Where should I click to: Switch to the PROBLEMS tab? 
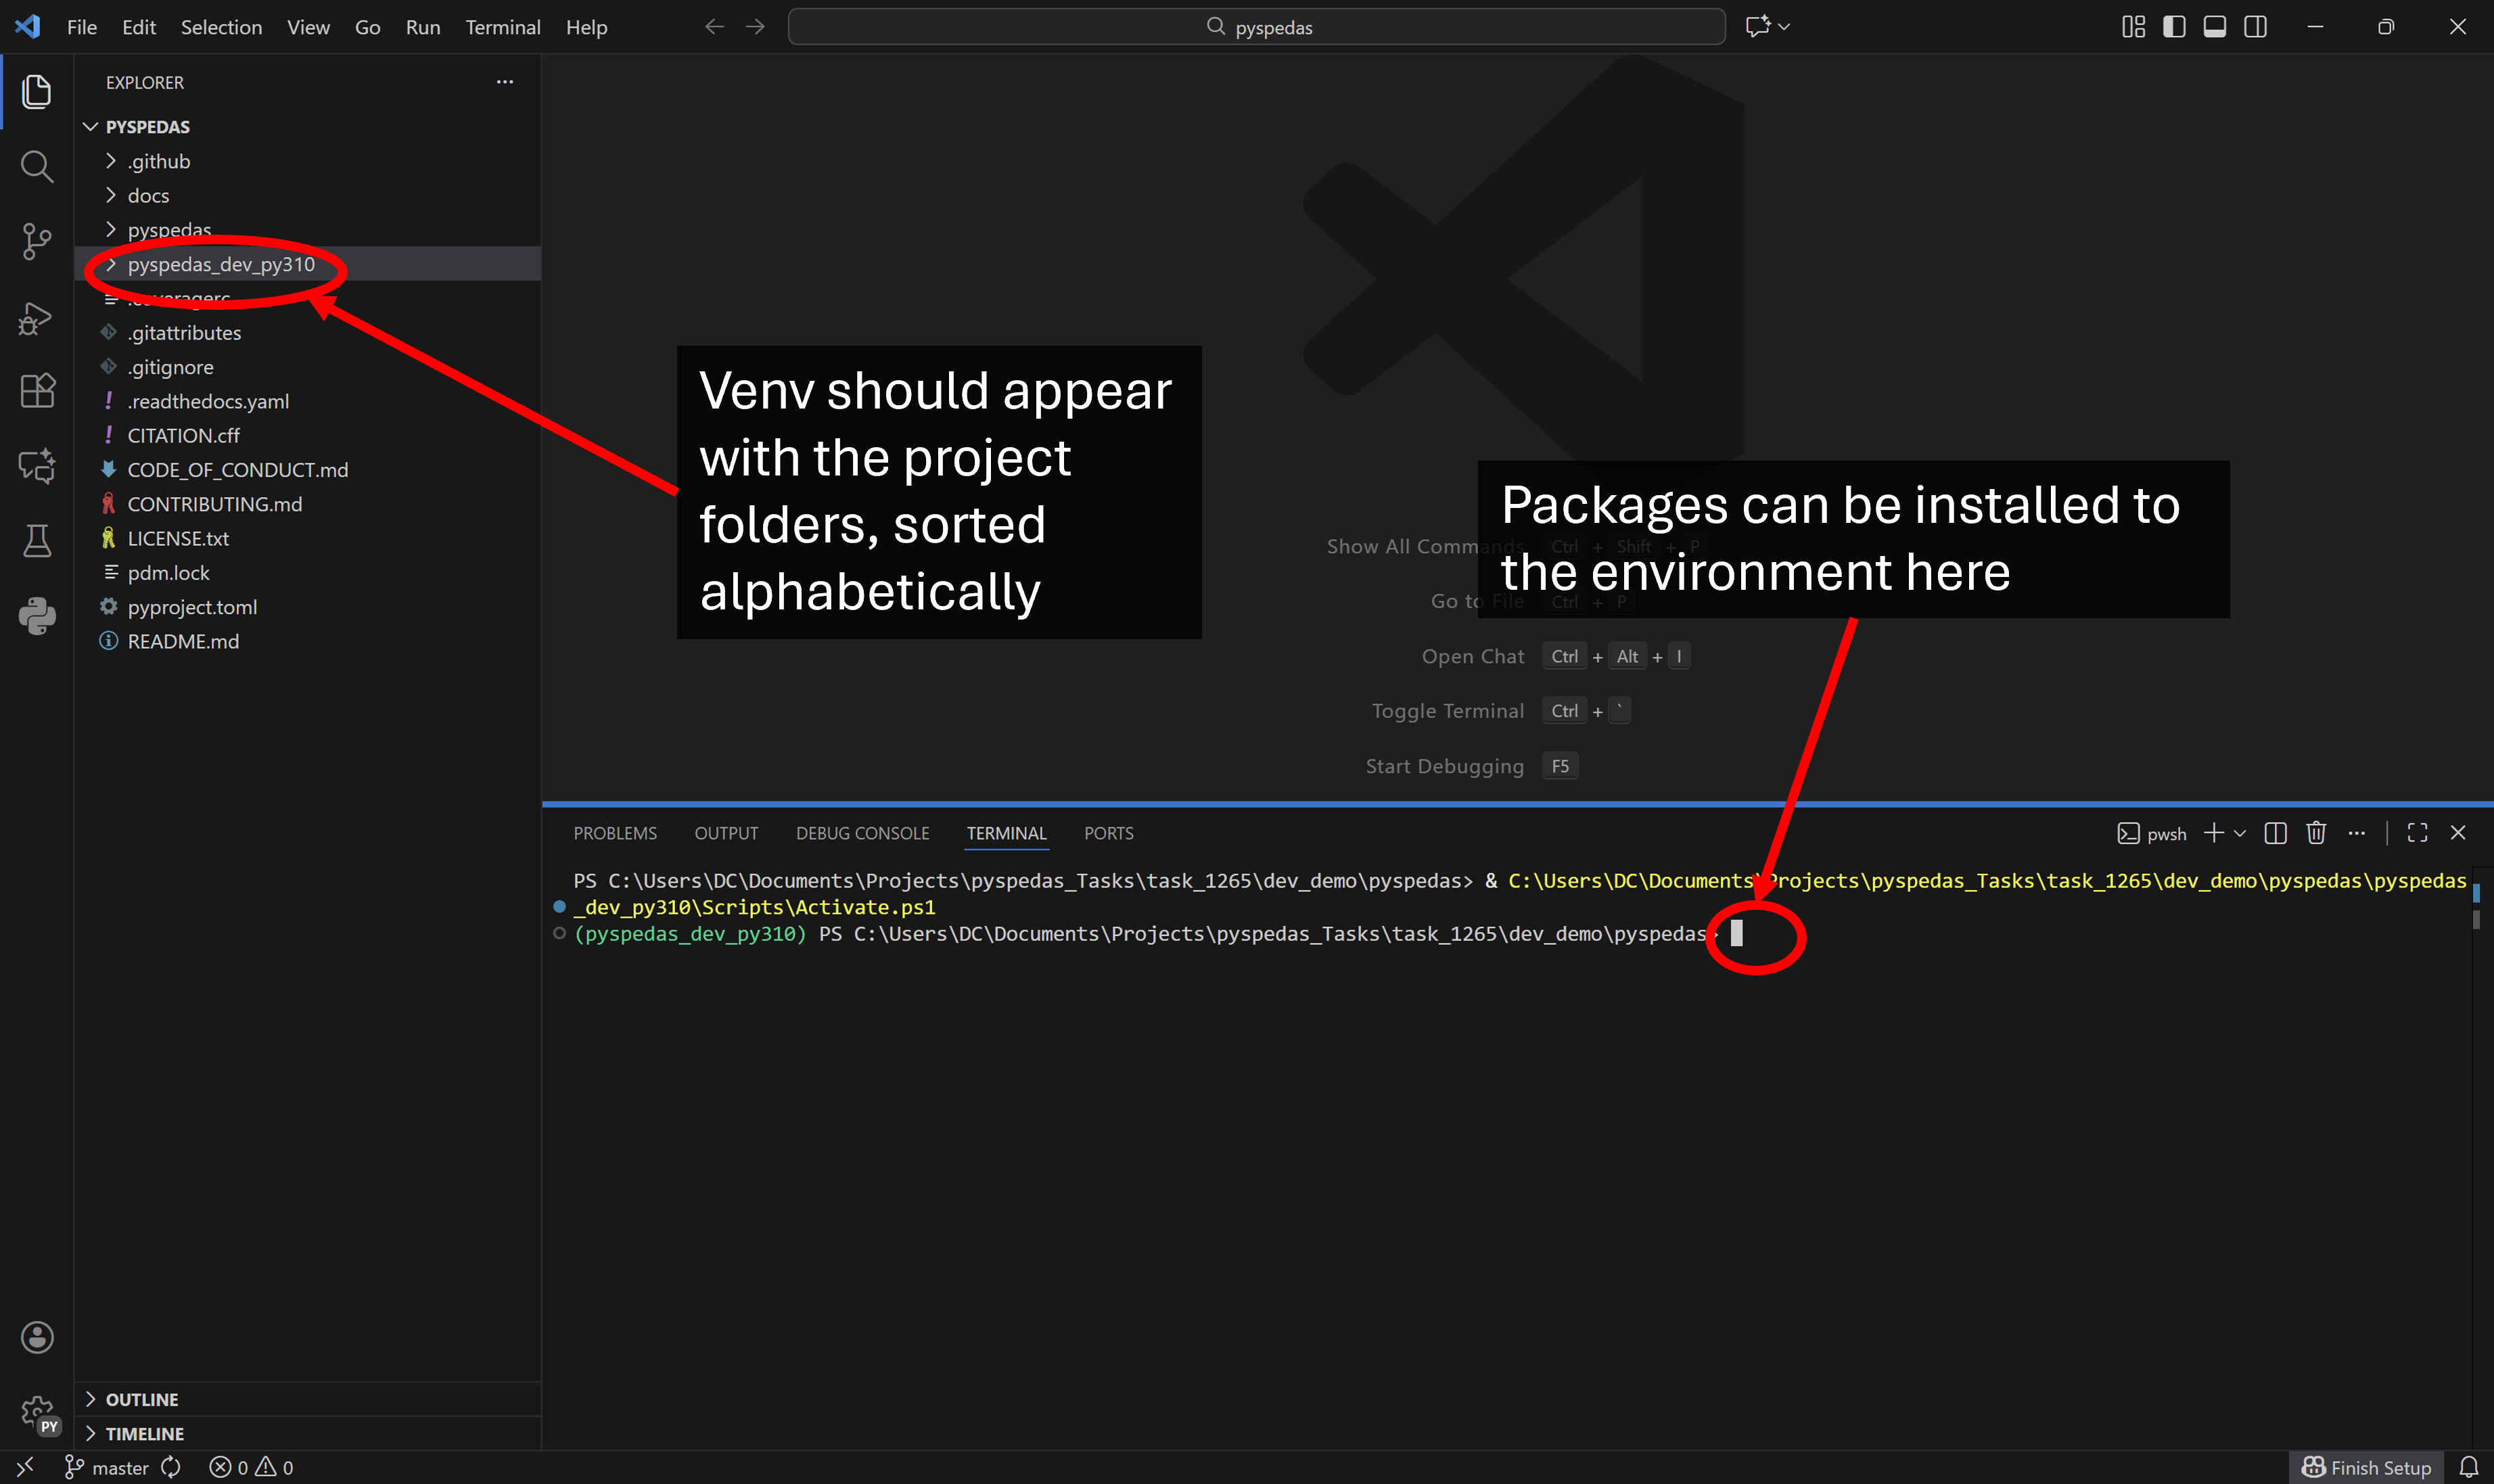tap(615, 833)
